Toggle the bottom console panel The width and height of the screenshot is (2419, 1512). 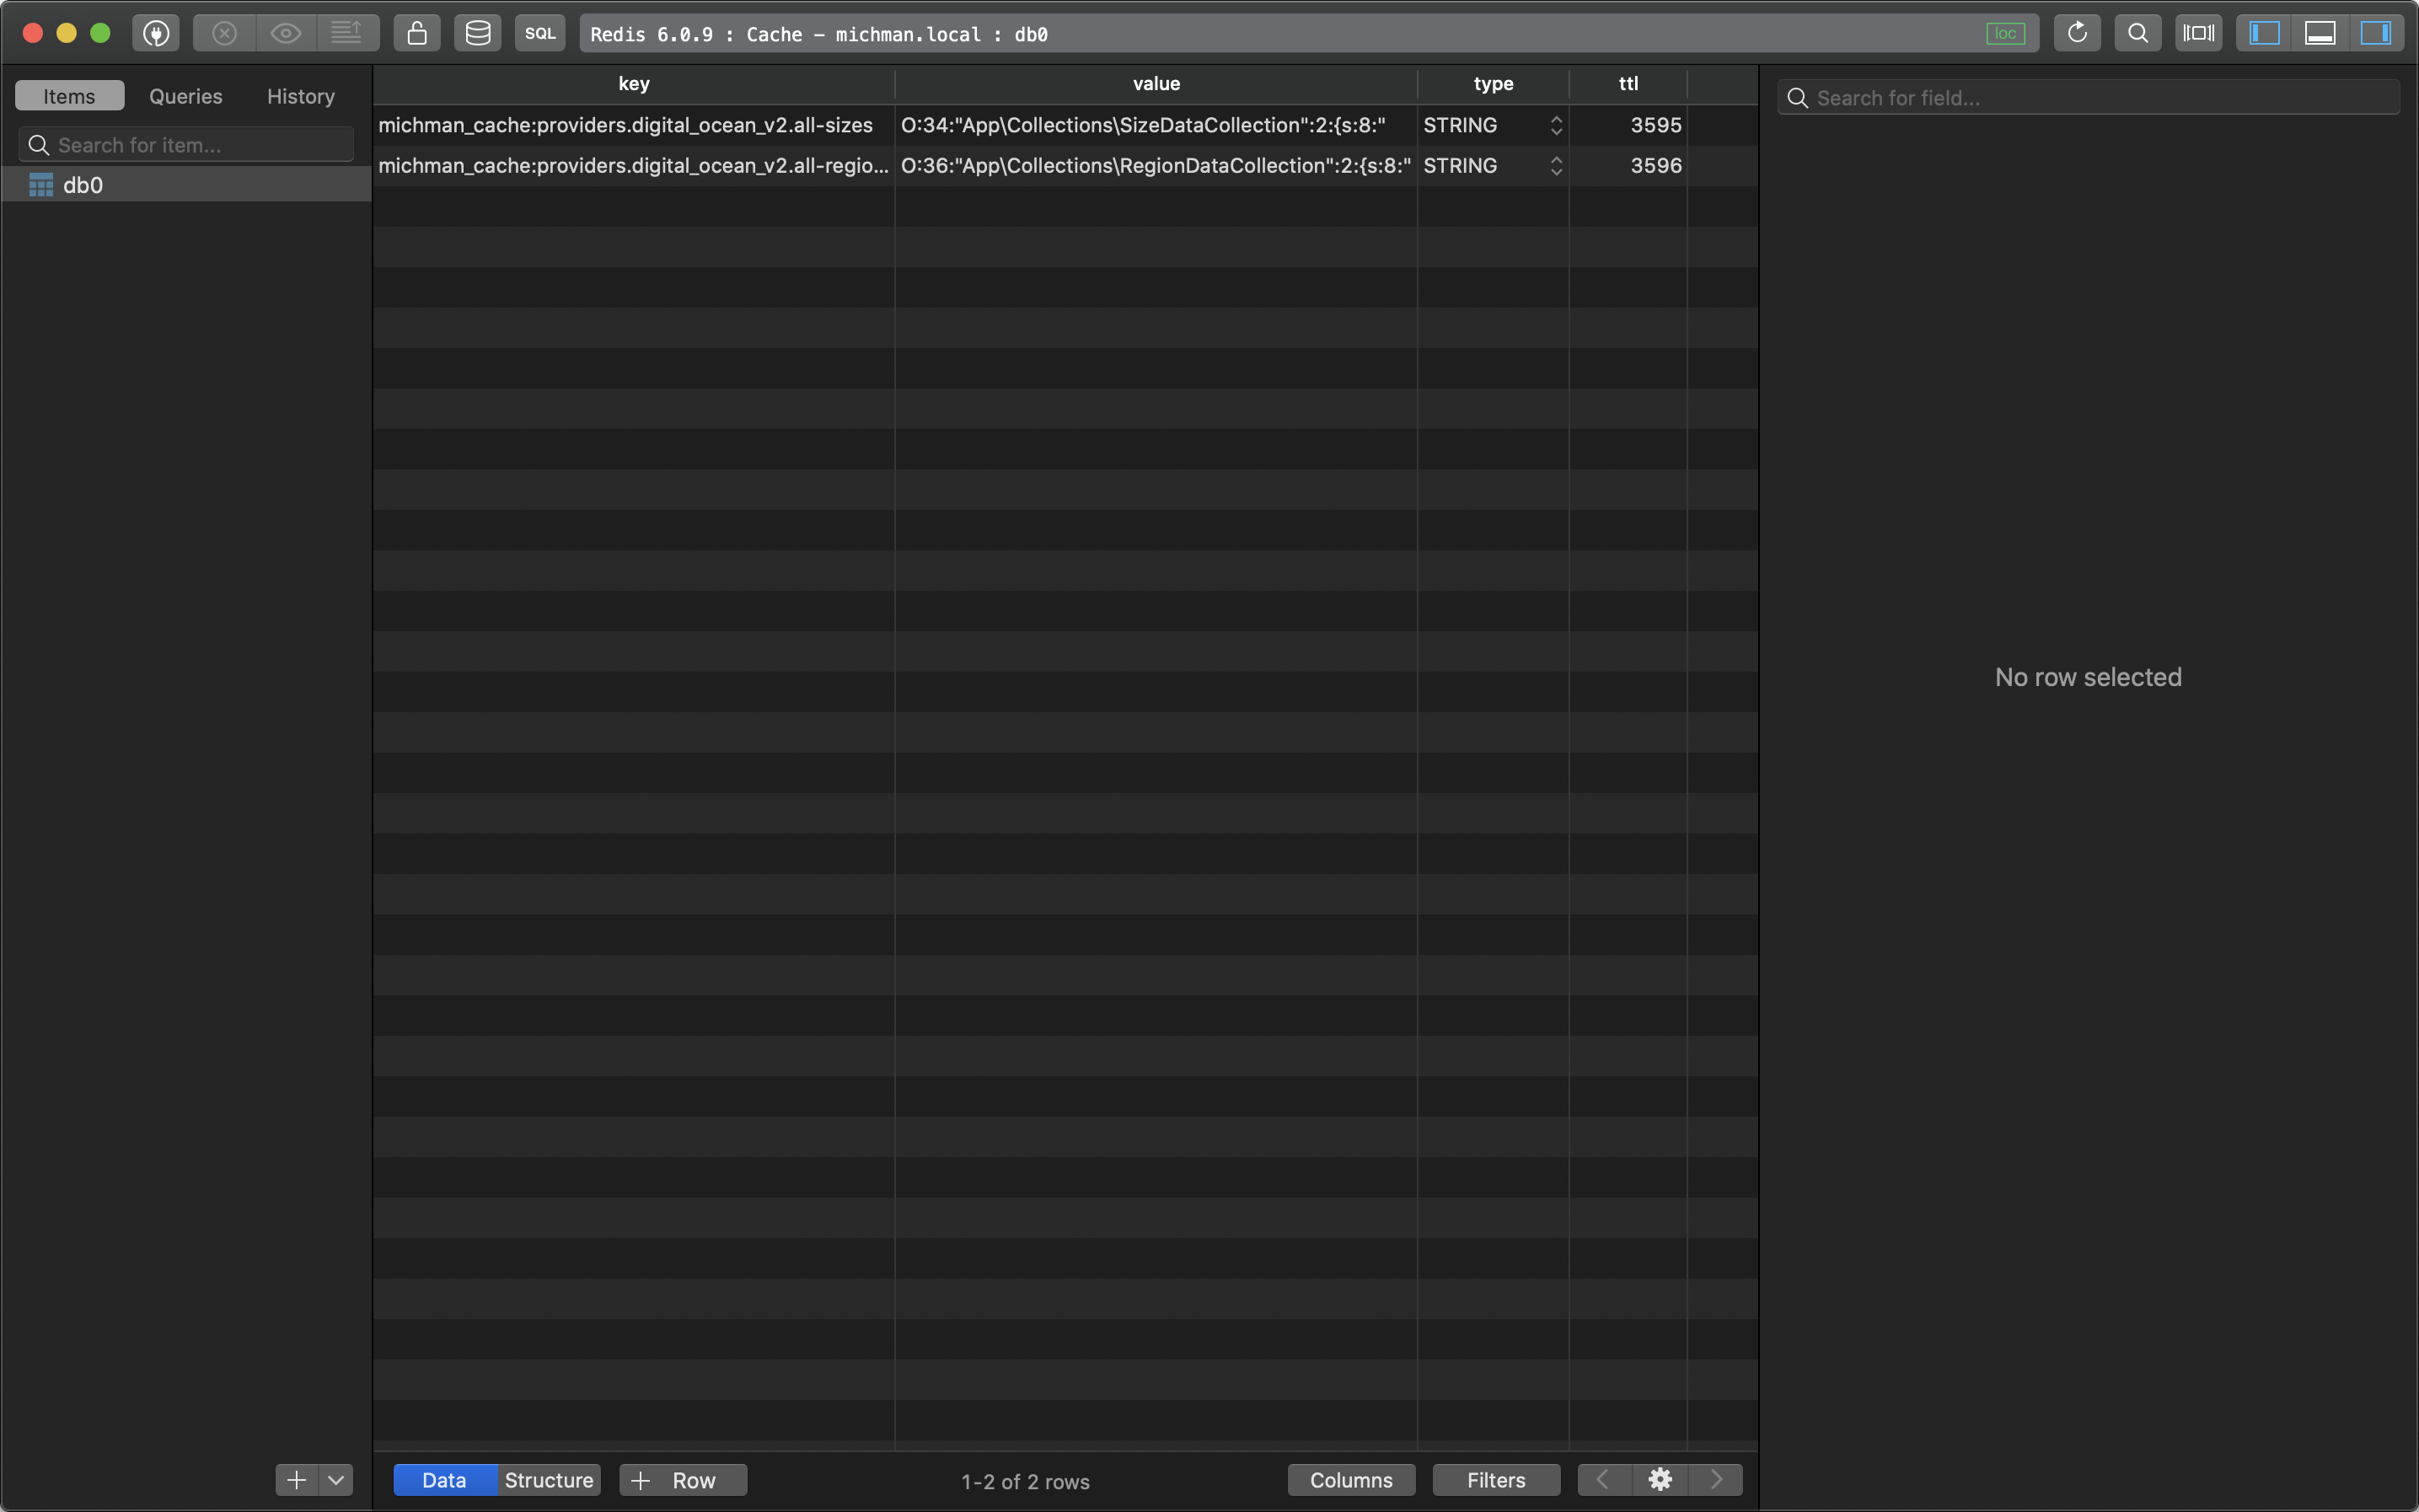[2320, 33]
